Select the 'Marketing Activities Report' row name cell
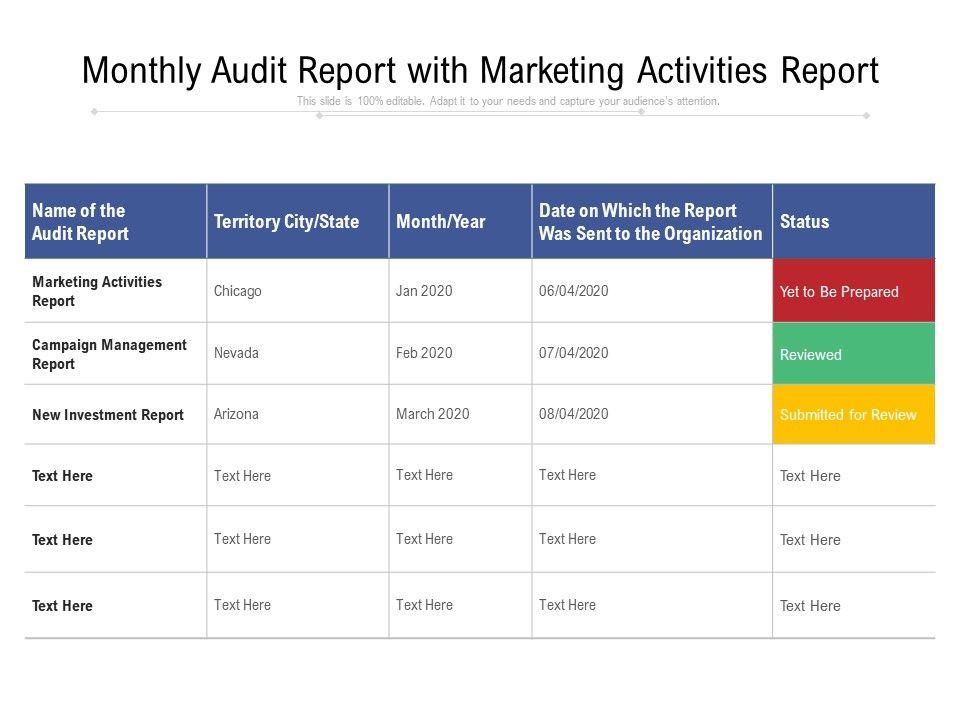Screen dimensions: 960x720 click(x=116, y=291)
